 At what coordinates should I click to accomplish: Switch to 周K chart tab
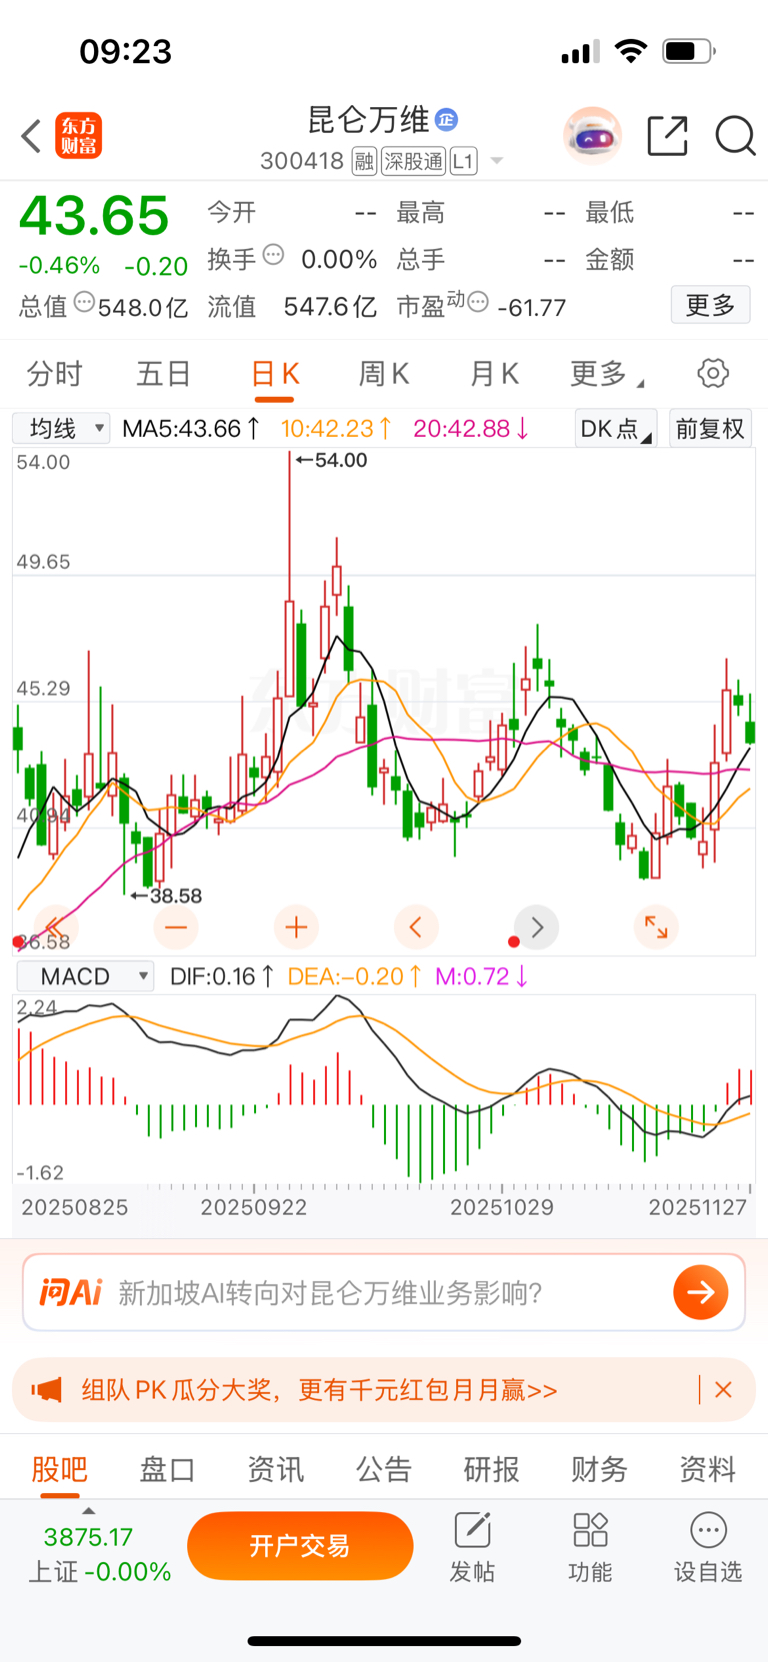coord(384,374)
